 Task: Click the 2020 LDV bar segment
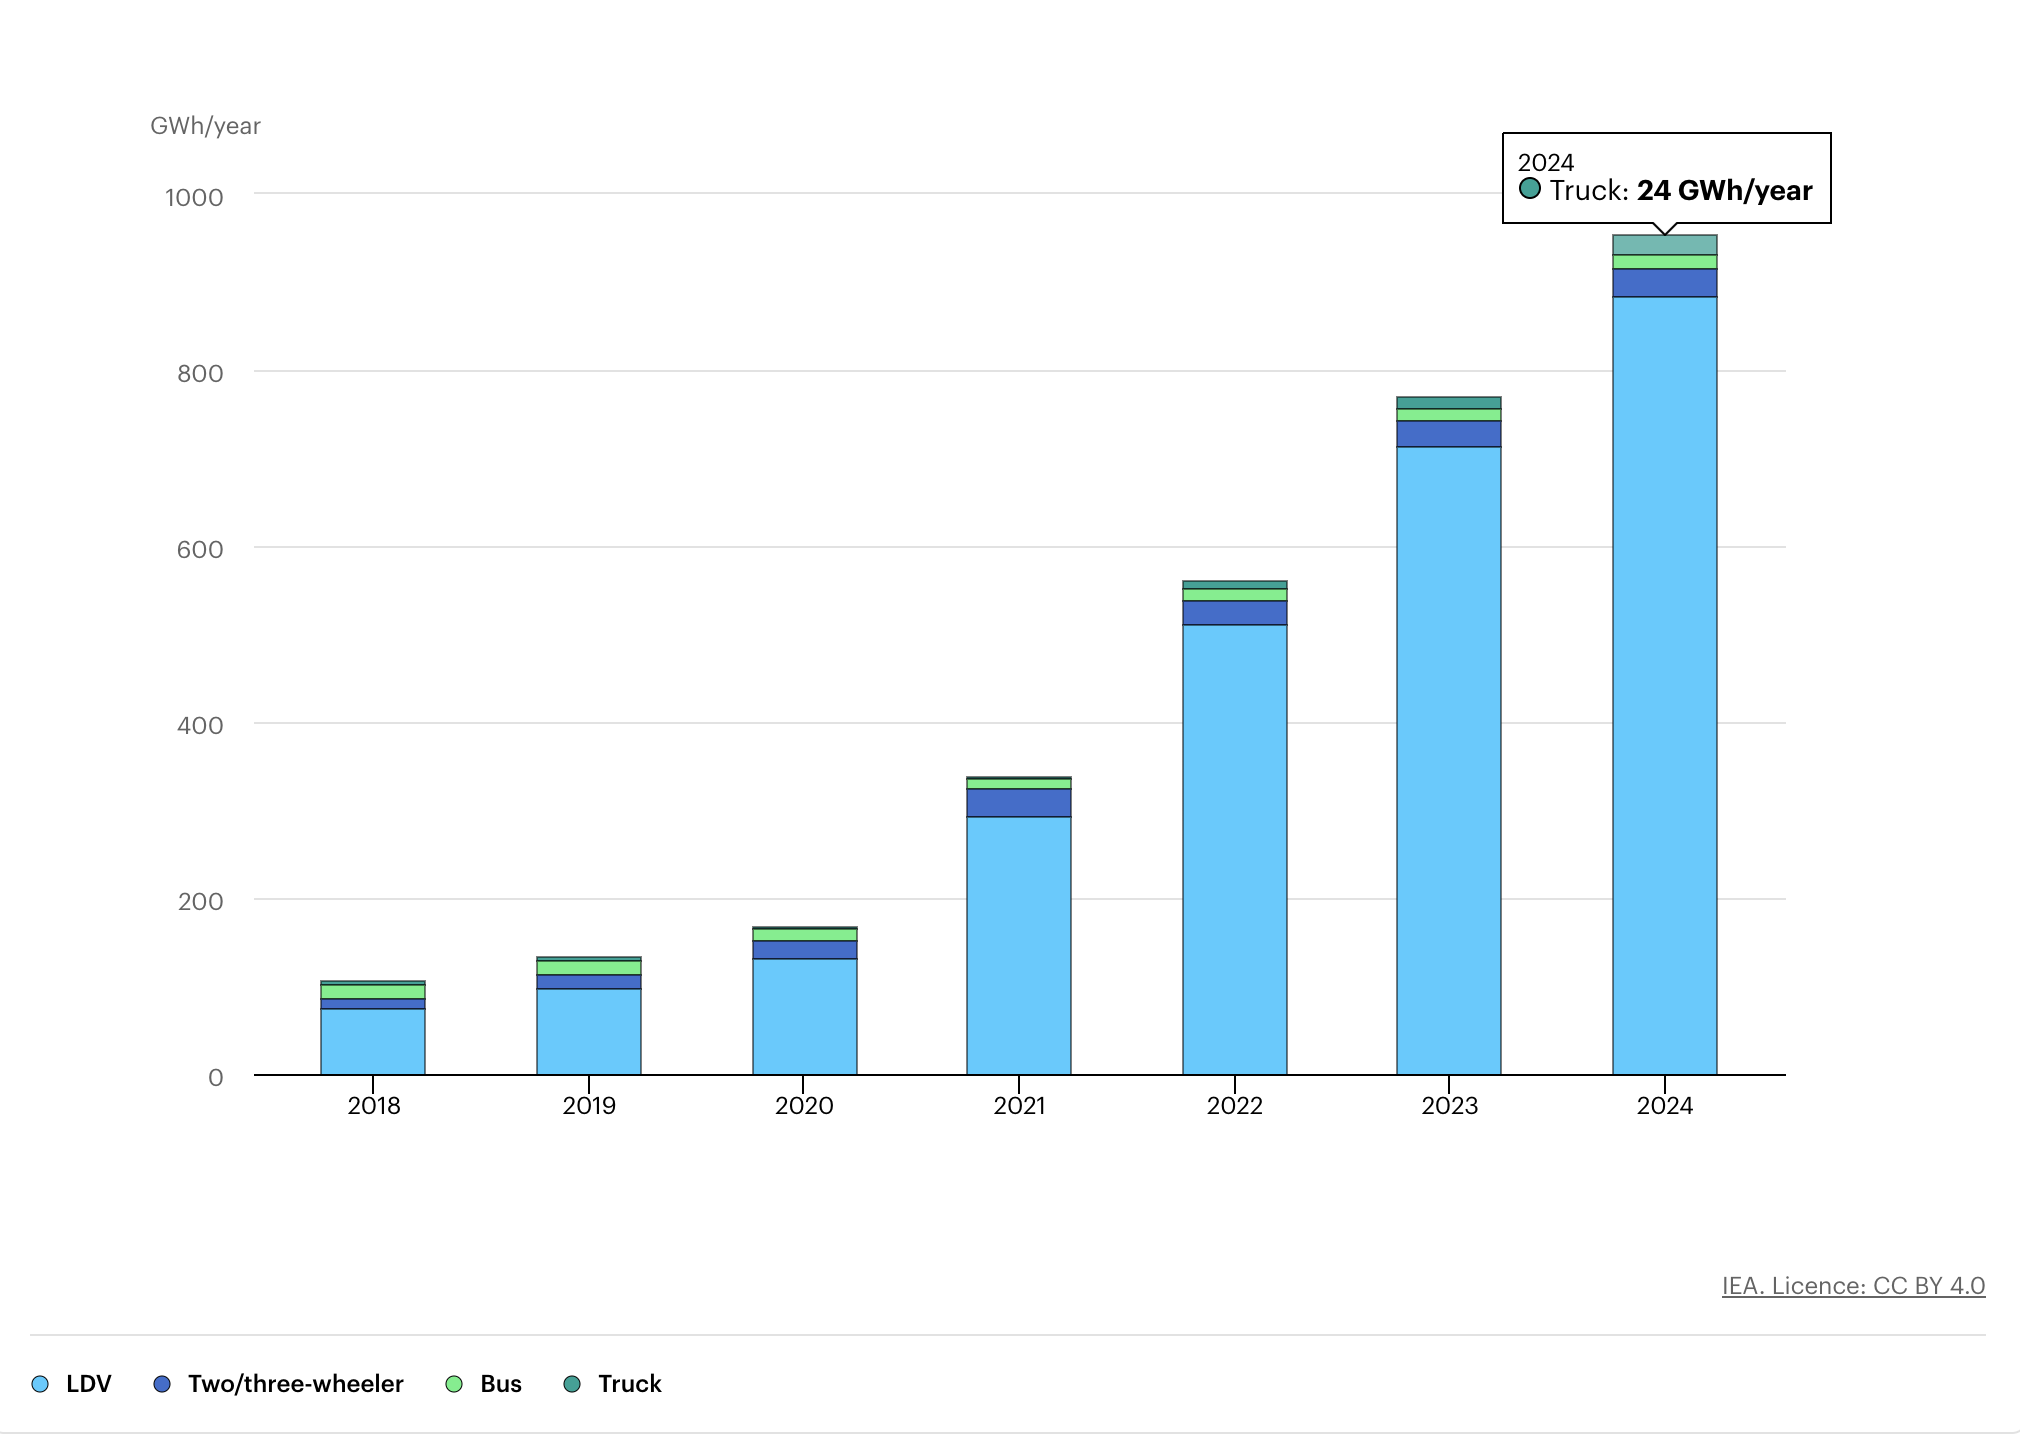tap(804, 1017)
